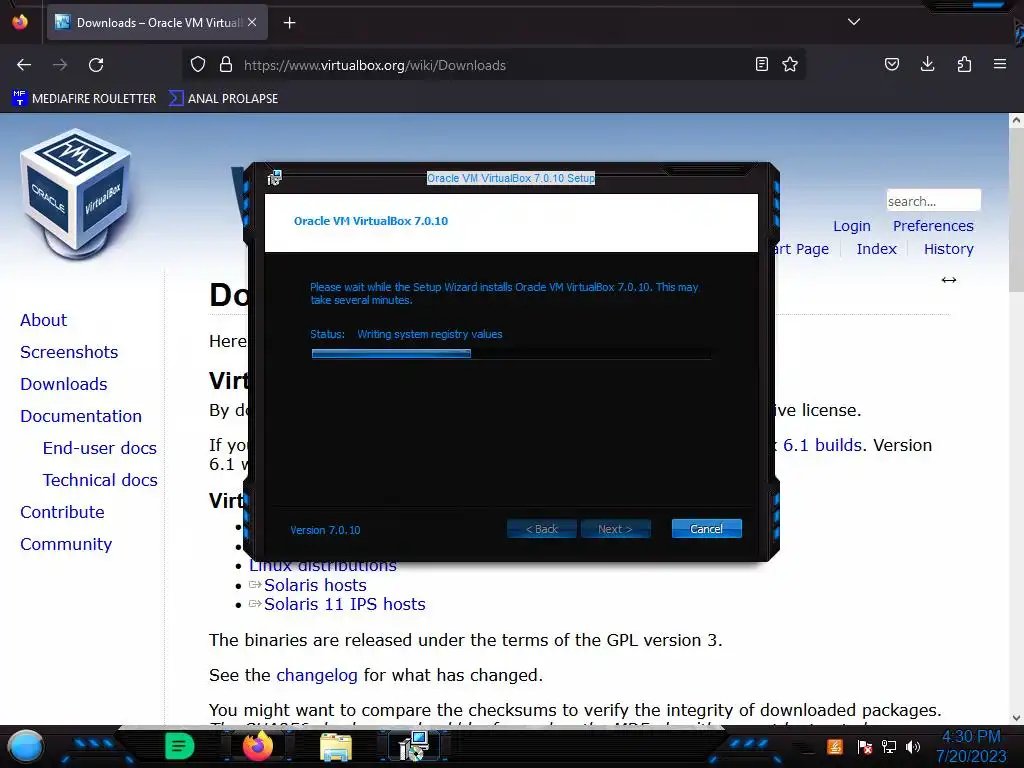Click the Firefox logo icon left of tabs
Screen dimensions: 1024x768
point(20,22)
